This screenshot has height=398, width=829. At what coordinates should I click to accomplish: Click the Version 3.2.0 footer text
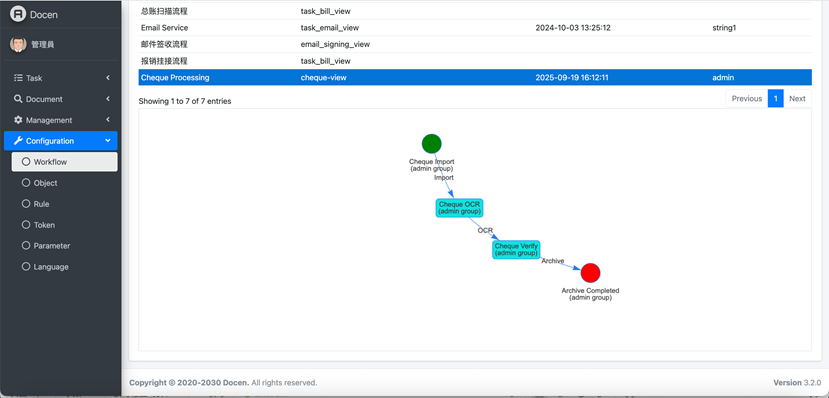(x=797, y=383)
